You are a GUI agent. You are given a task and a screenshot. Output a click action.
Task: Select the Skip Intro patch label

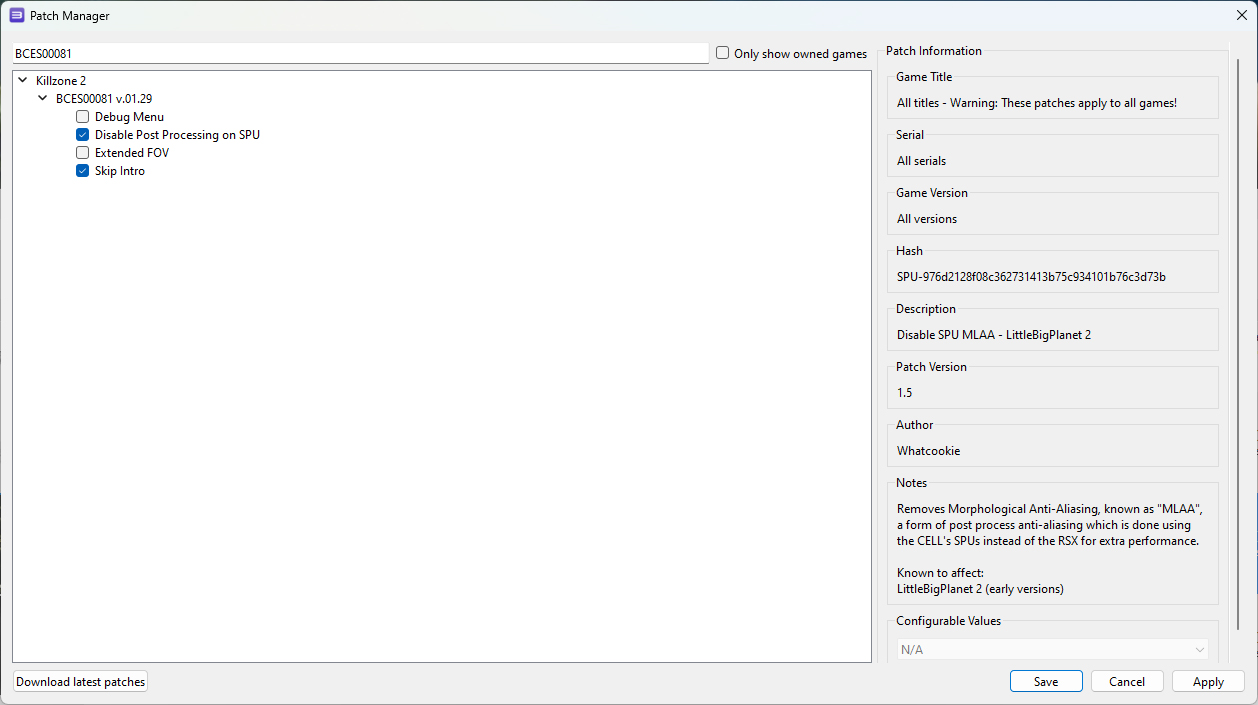[120, 171]
